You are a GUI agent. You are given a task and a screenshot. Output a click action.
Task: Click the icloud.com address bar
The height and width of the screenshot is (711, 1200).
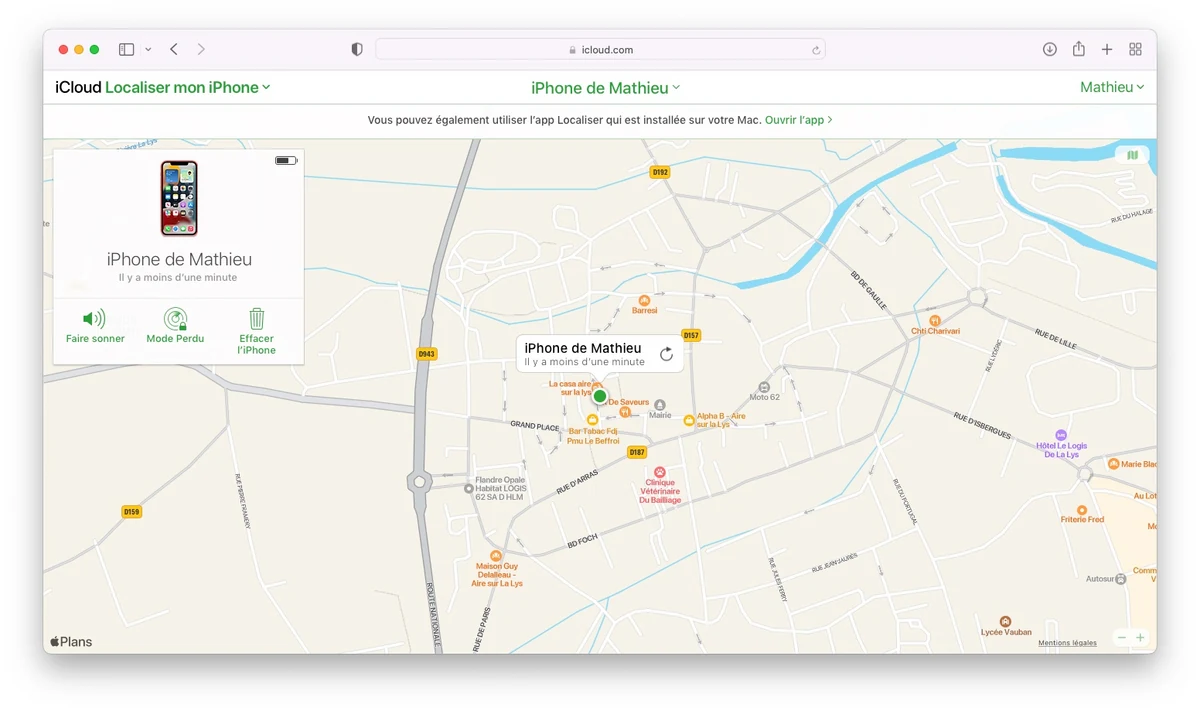tap(600, 49)
